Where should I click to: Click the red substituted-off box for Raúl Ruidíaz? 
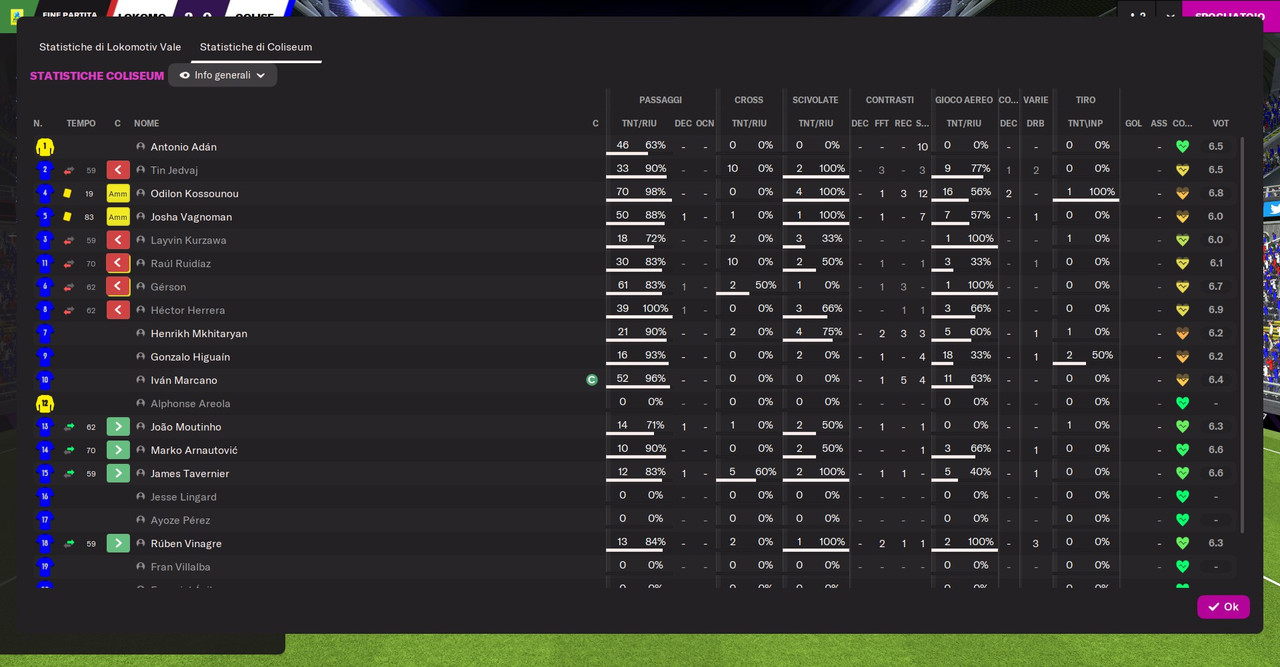[118, 263]
